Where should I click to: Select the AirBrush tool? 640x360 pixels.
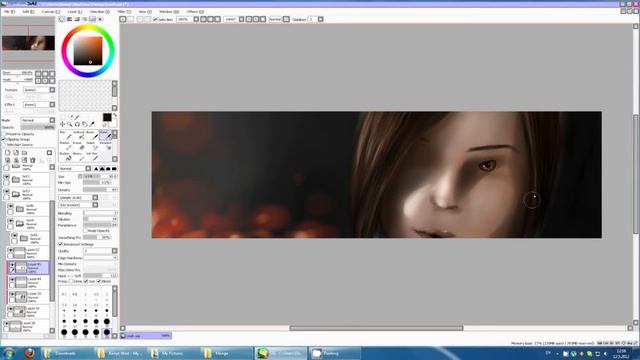tap(78, 135)
